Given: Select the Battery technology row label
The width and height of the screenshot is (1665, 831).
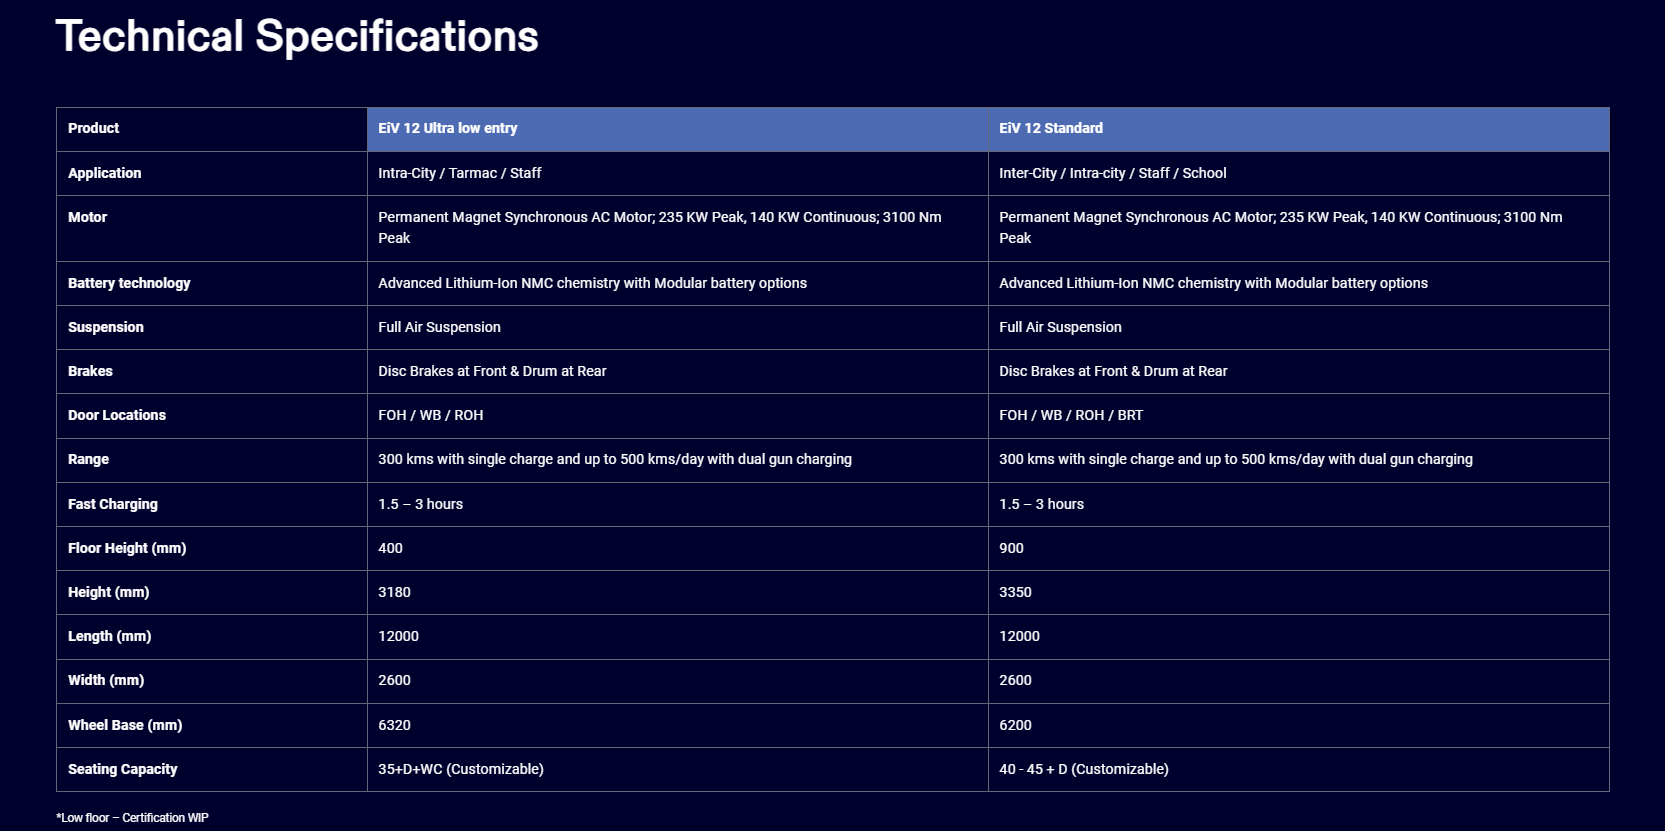Looking at the screenshot, I should click(x=129, y=283).
